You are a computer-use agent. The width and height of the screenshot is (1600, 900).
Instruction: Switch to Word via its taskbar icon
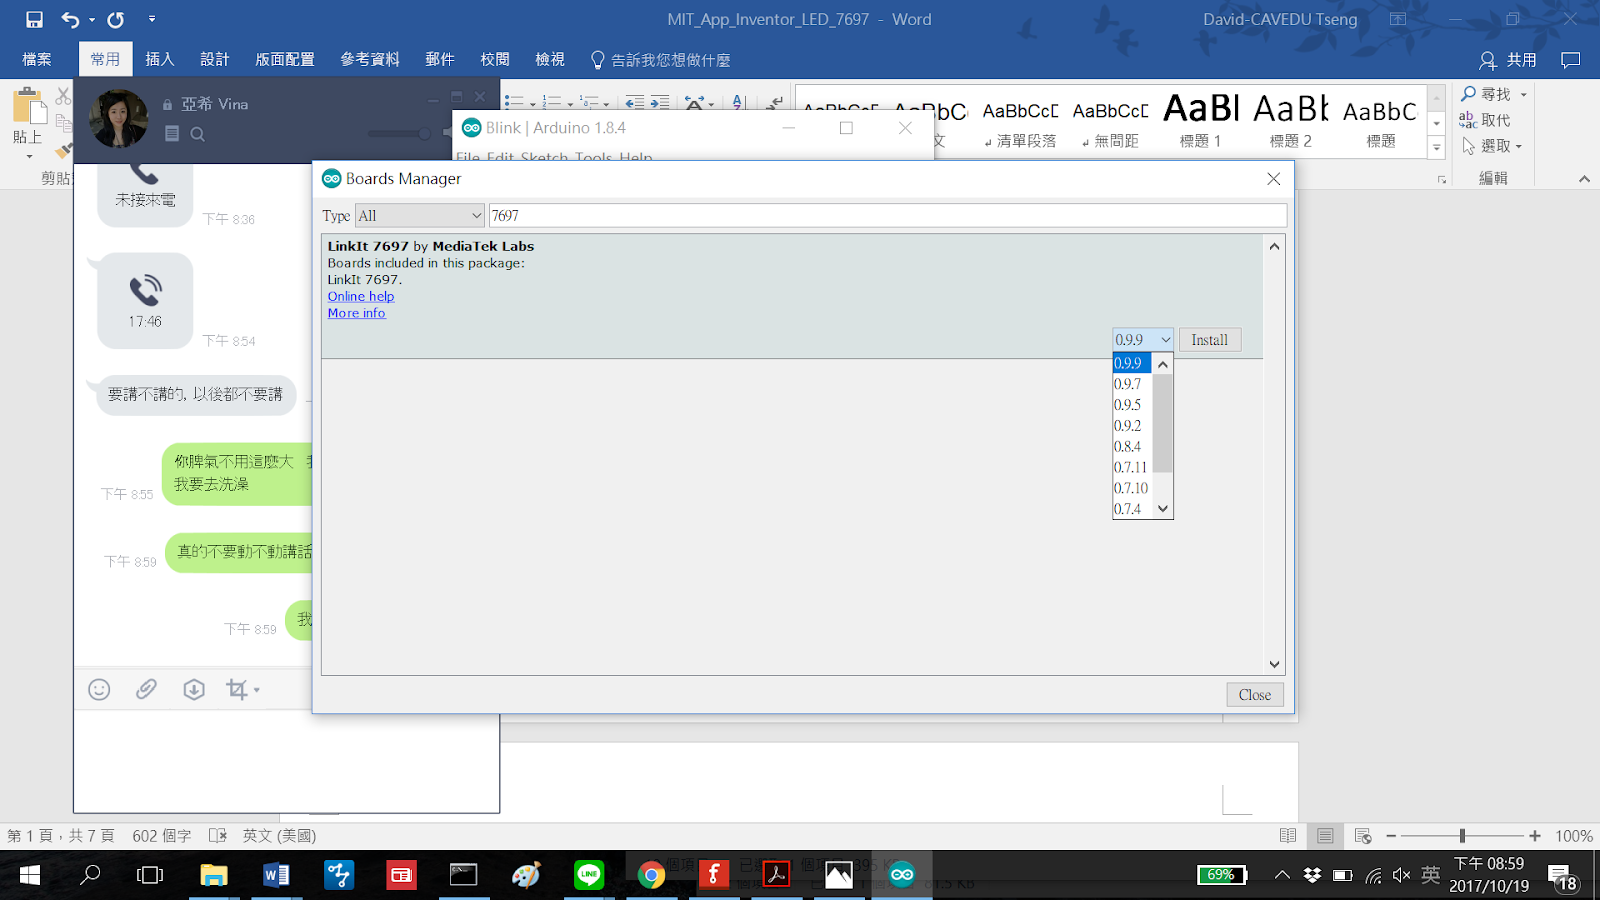[x=276, y=875]
